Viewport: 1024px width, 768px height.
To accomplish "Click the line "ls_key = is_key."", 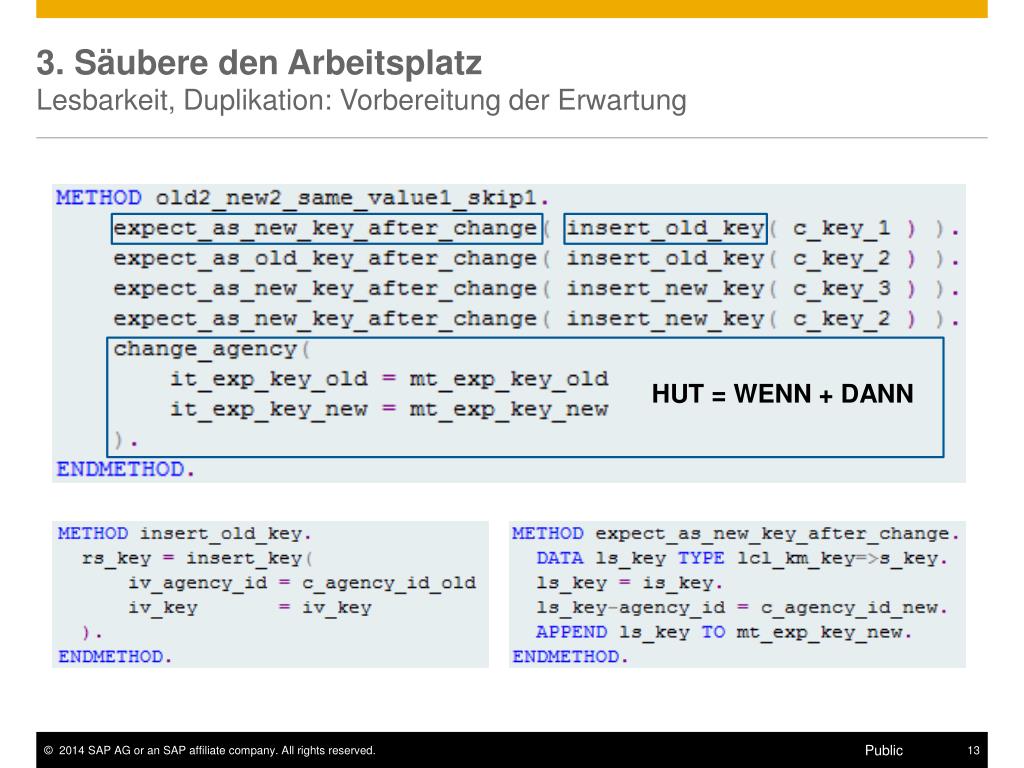I will pos(630,583).
